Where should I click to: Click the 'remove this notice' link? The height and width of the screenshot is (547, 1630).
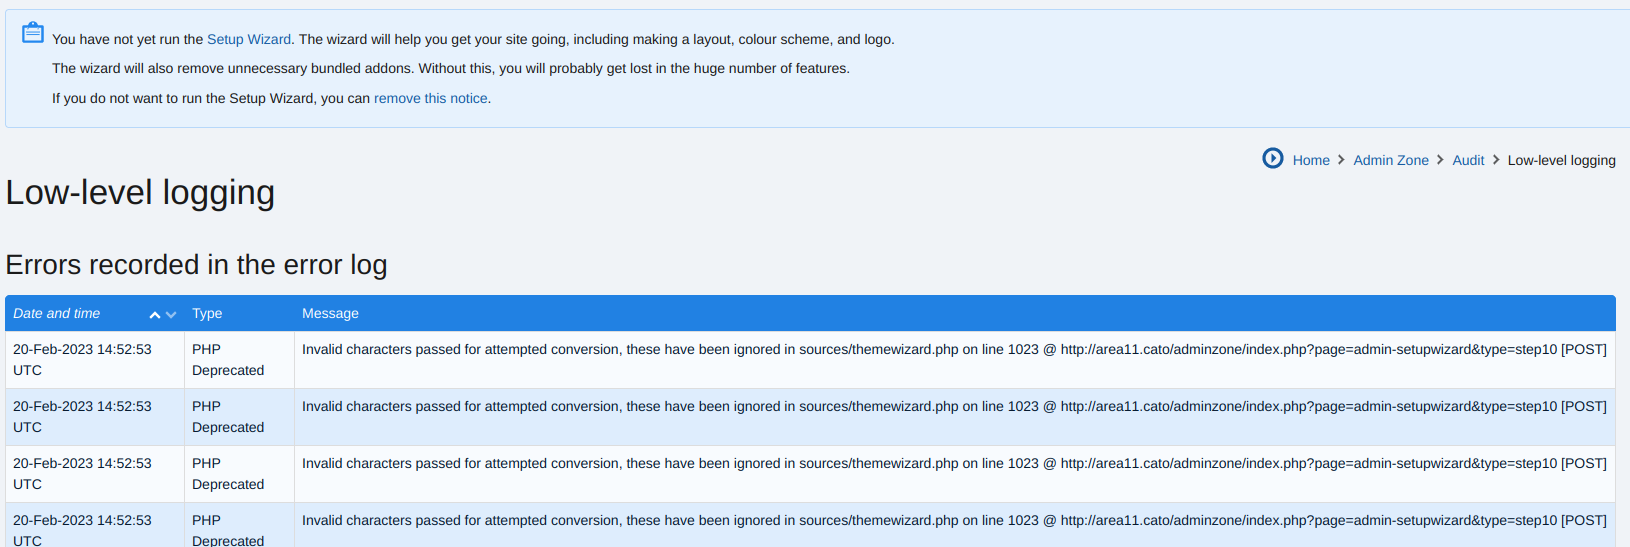[x=430, y=98]
